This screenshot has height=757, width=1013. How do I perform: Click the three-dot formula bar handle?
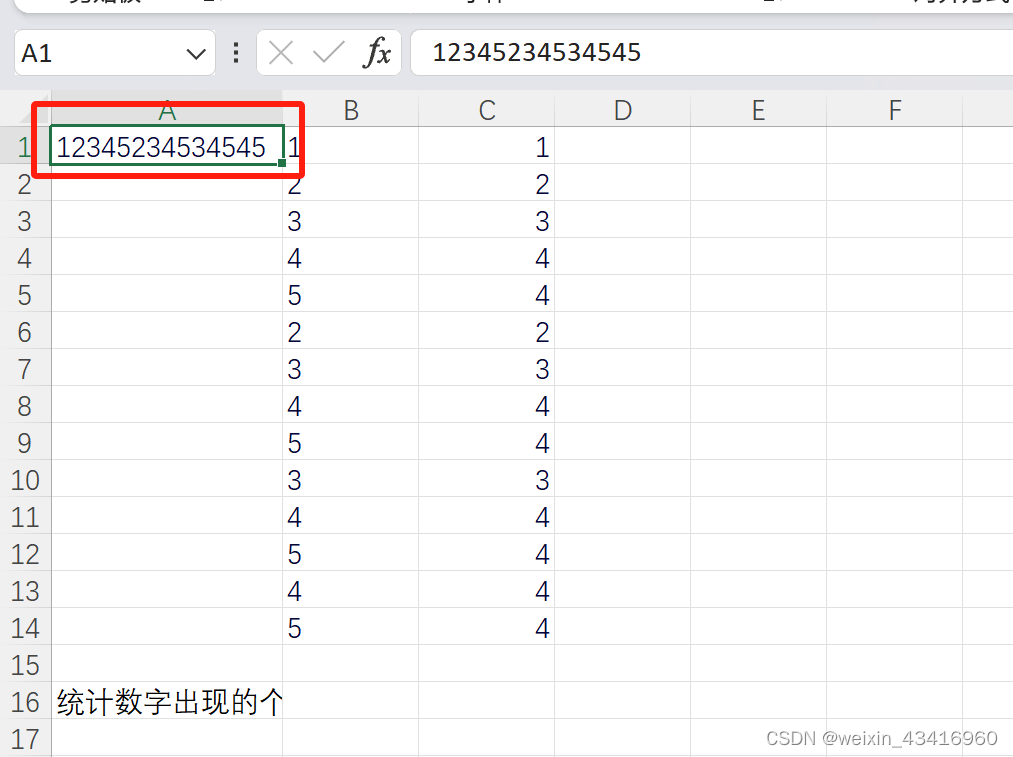tap(236, 53)
